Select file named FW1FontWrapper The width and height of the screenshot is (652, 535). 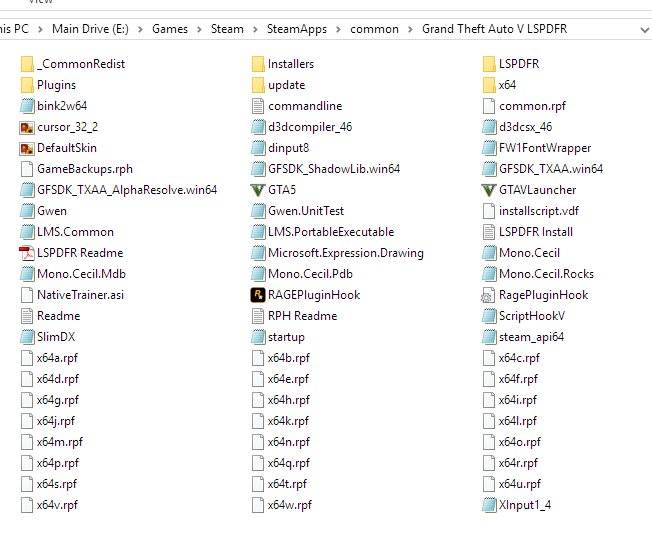pyautogui.click(x=545, y=148)
